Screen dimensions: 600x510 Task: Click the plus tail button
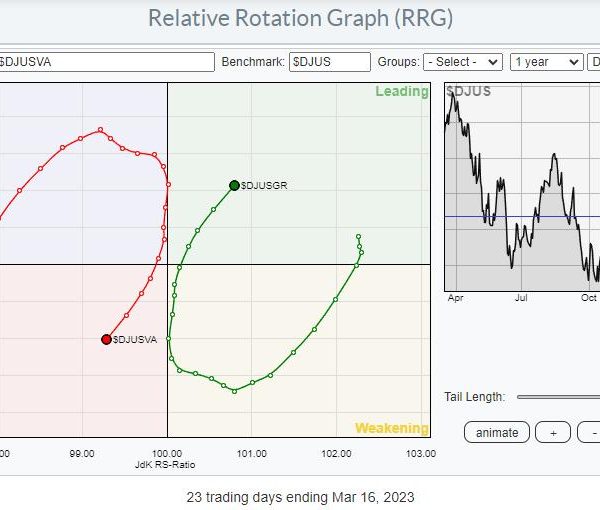tap(553, 432)
